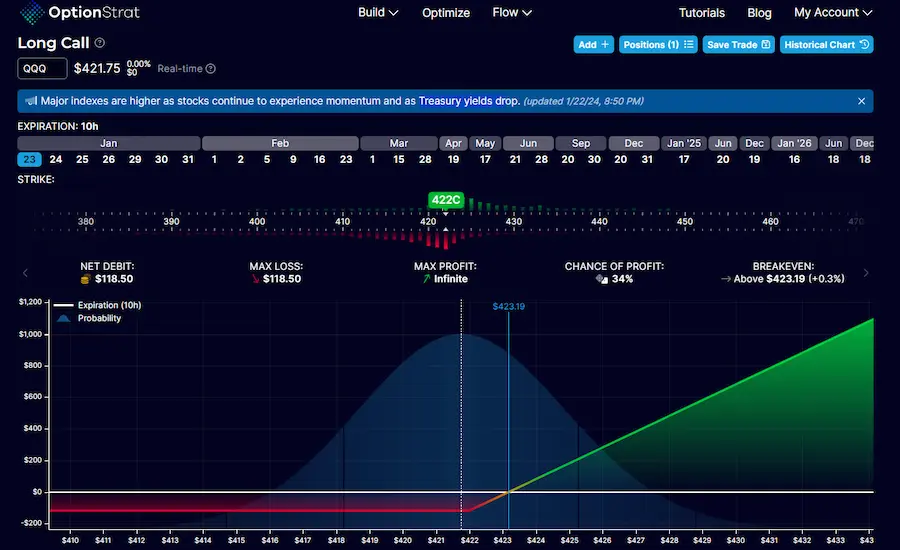
Task: Click the Real-time info question icon
Action: pos(211,69)
